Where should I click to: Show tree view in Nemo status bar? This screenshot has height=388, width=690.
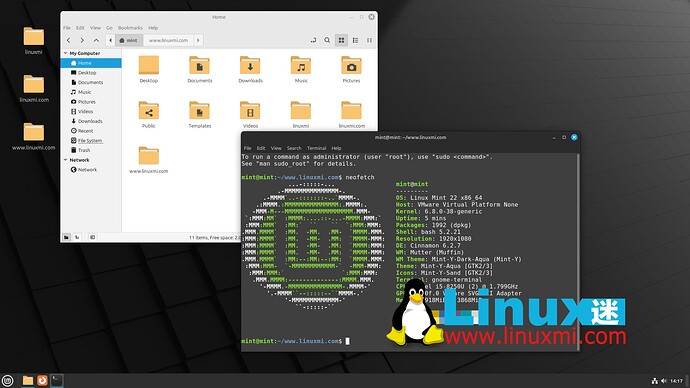pos(77,237)
